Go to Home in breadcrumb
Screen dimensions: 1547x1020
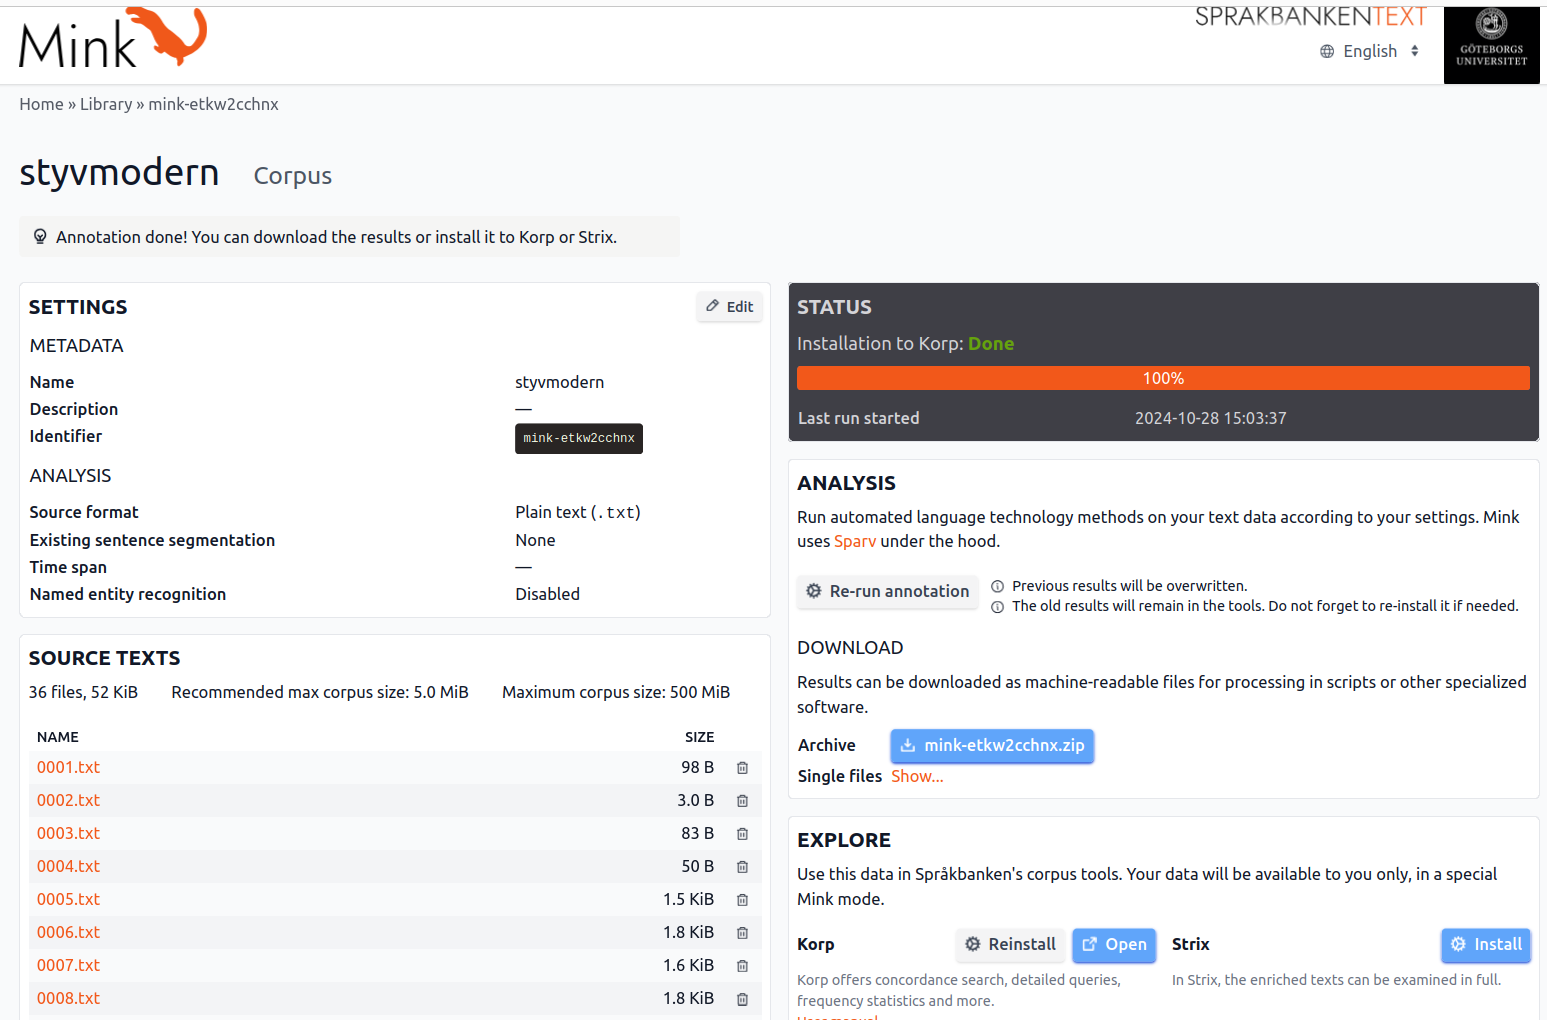[x=41, y=104]
